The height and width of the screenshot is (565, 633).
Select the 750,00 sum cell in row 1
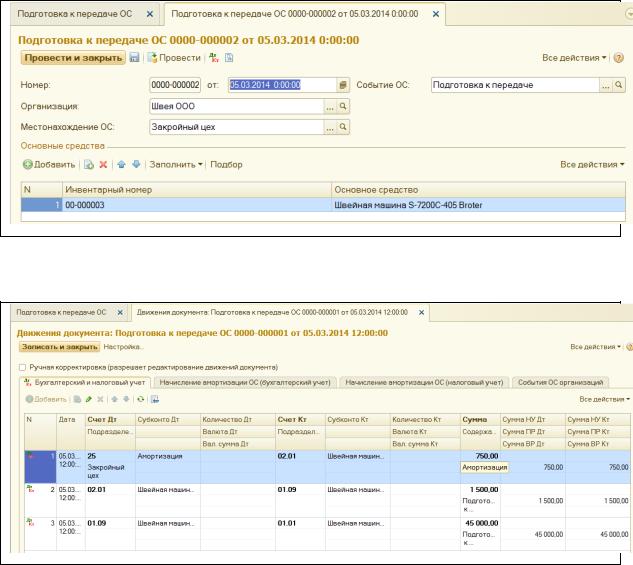pyautogui.click(x=480, y=456)
